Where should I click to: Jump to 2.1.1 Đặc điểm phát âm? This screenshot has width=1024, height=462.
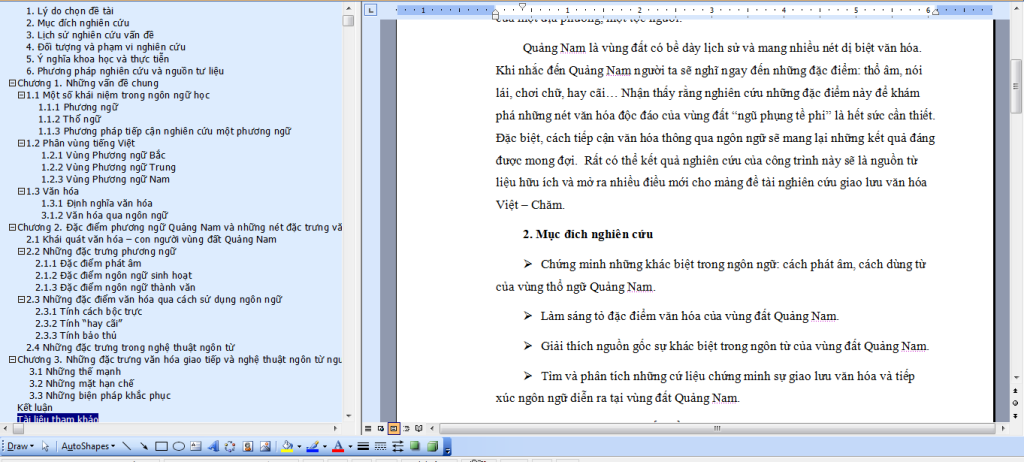click(77, 263)
